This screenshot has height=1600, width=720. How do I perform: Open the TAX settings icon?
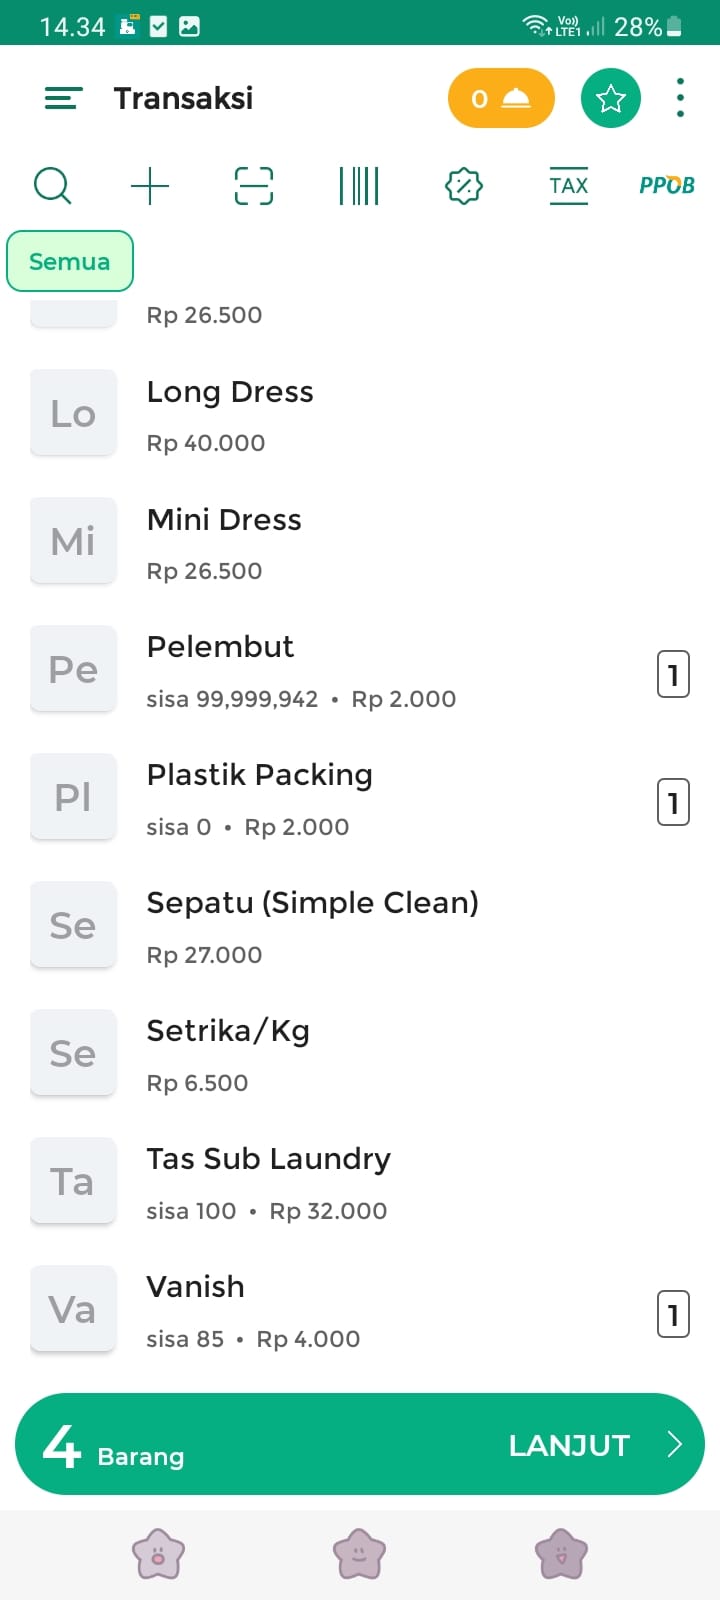pos(569,186)
